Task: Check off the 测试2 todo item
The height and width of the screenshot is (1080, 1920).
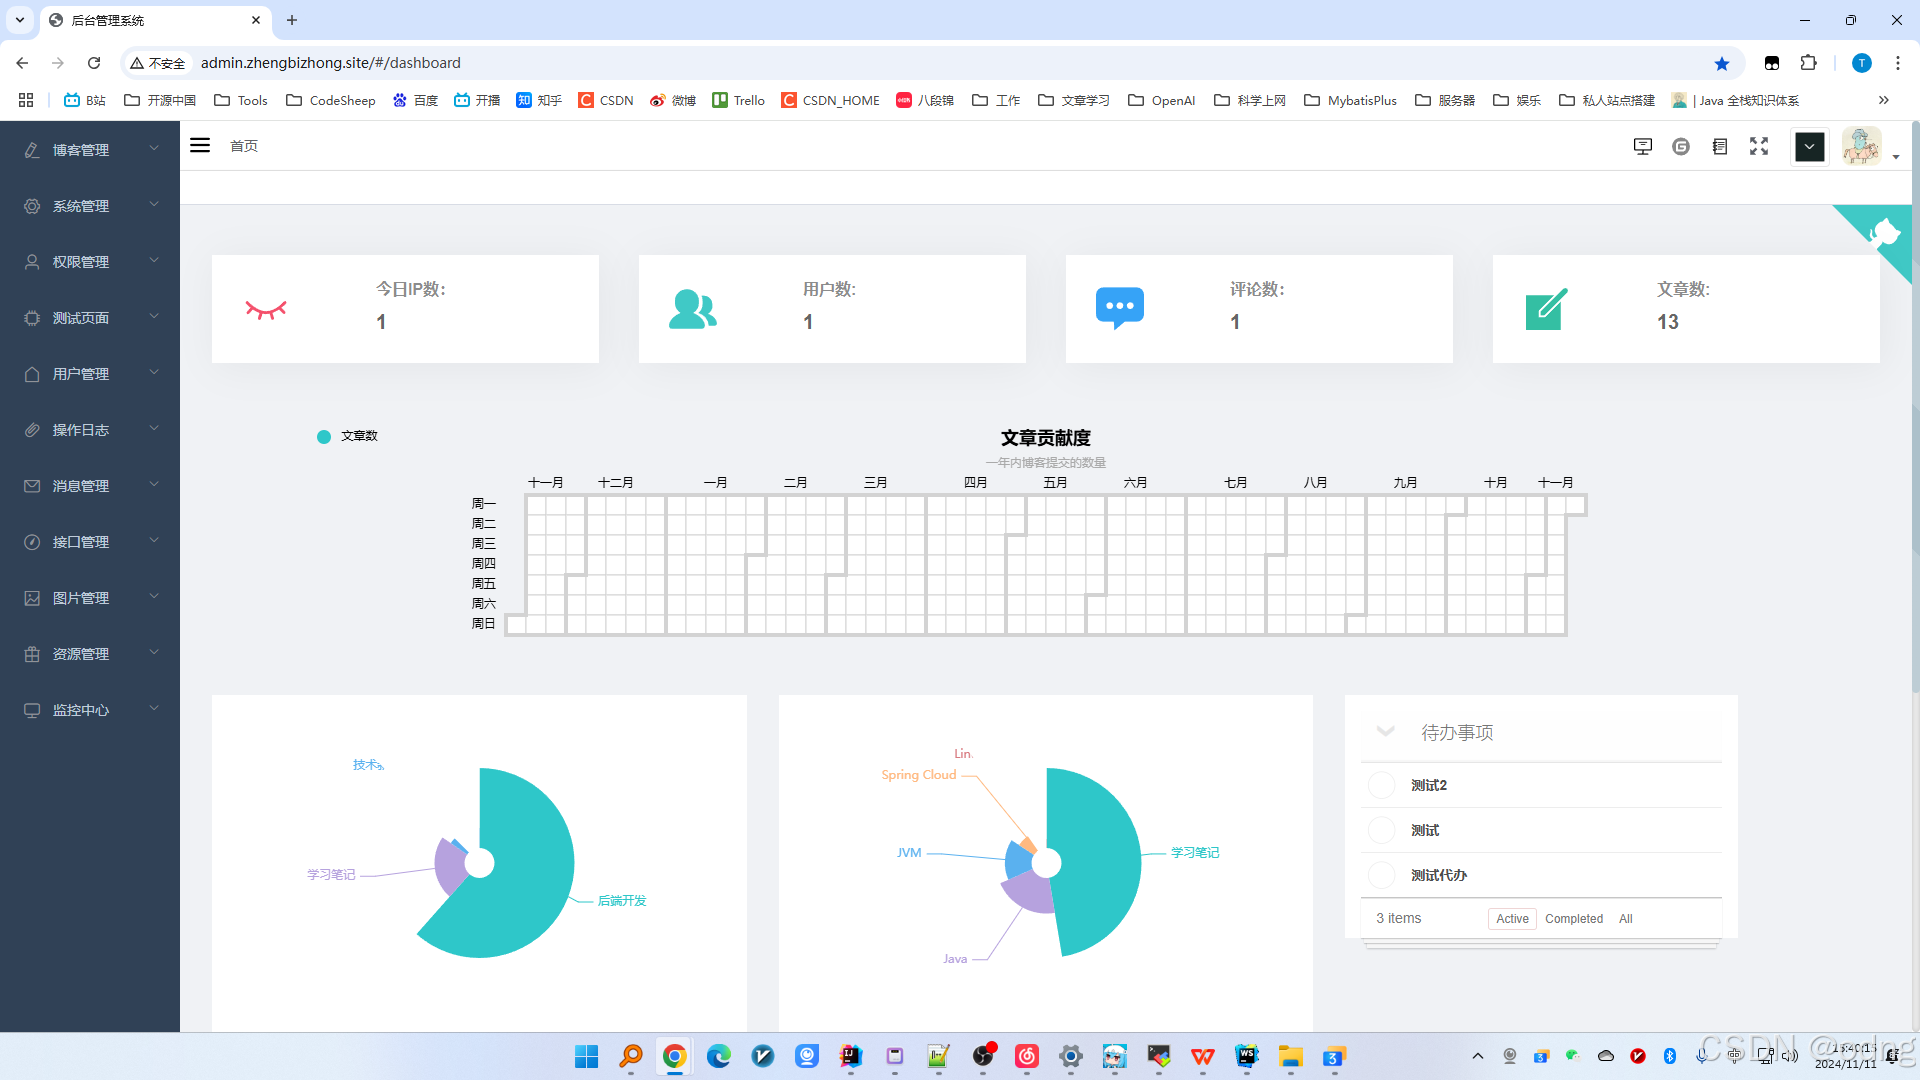Action: (1381, 785)
